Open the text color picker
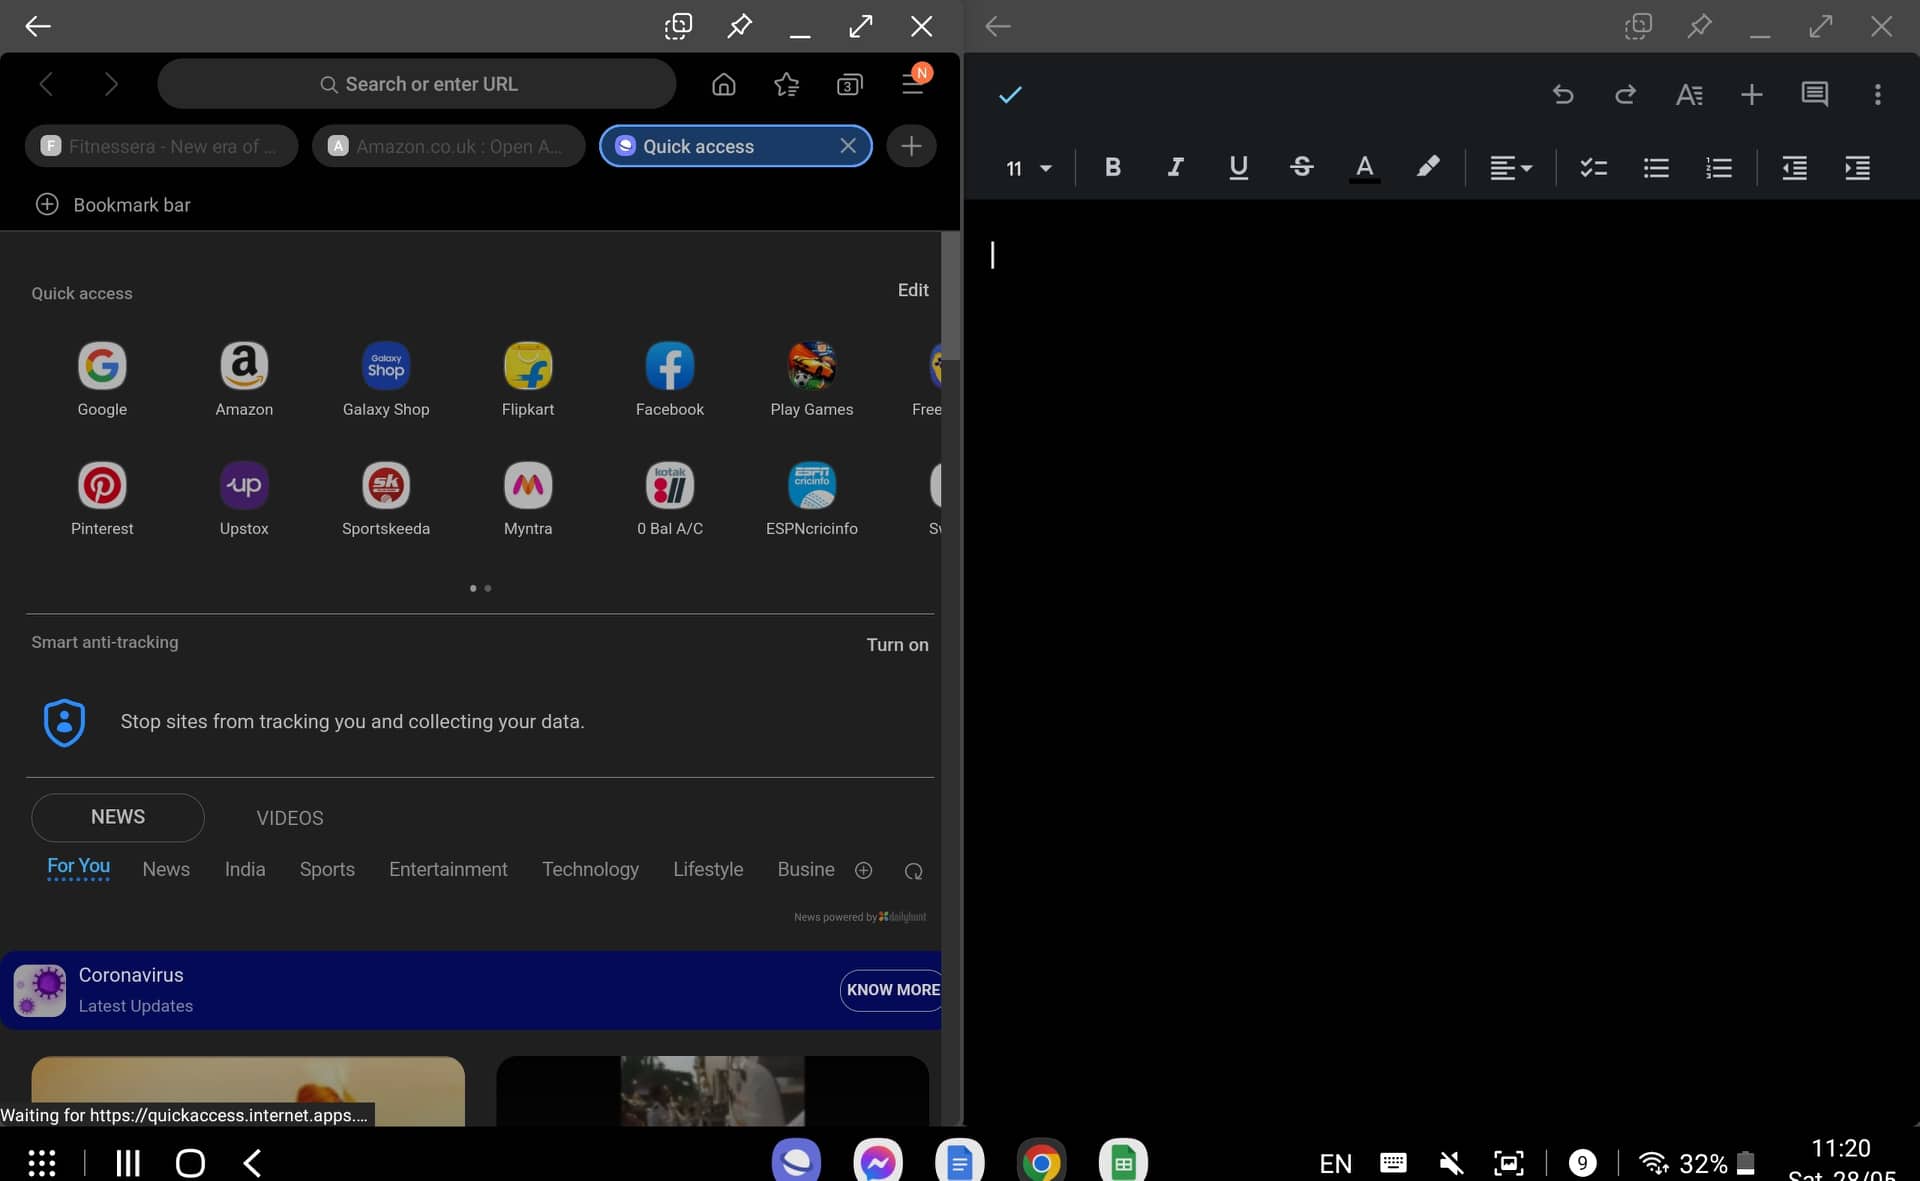1920x1181 pixels. point(1364,168)
